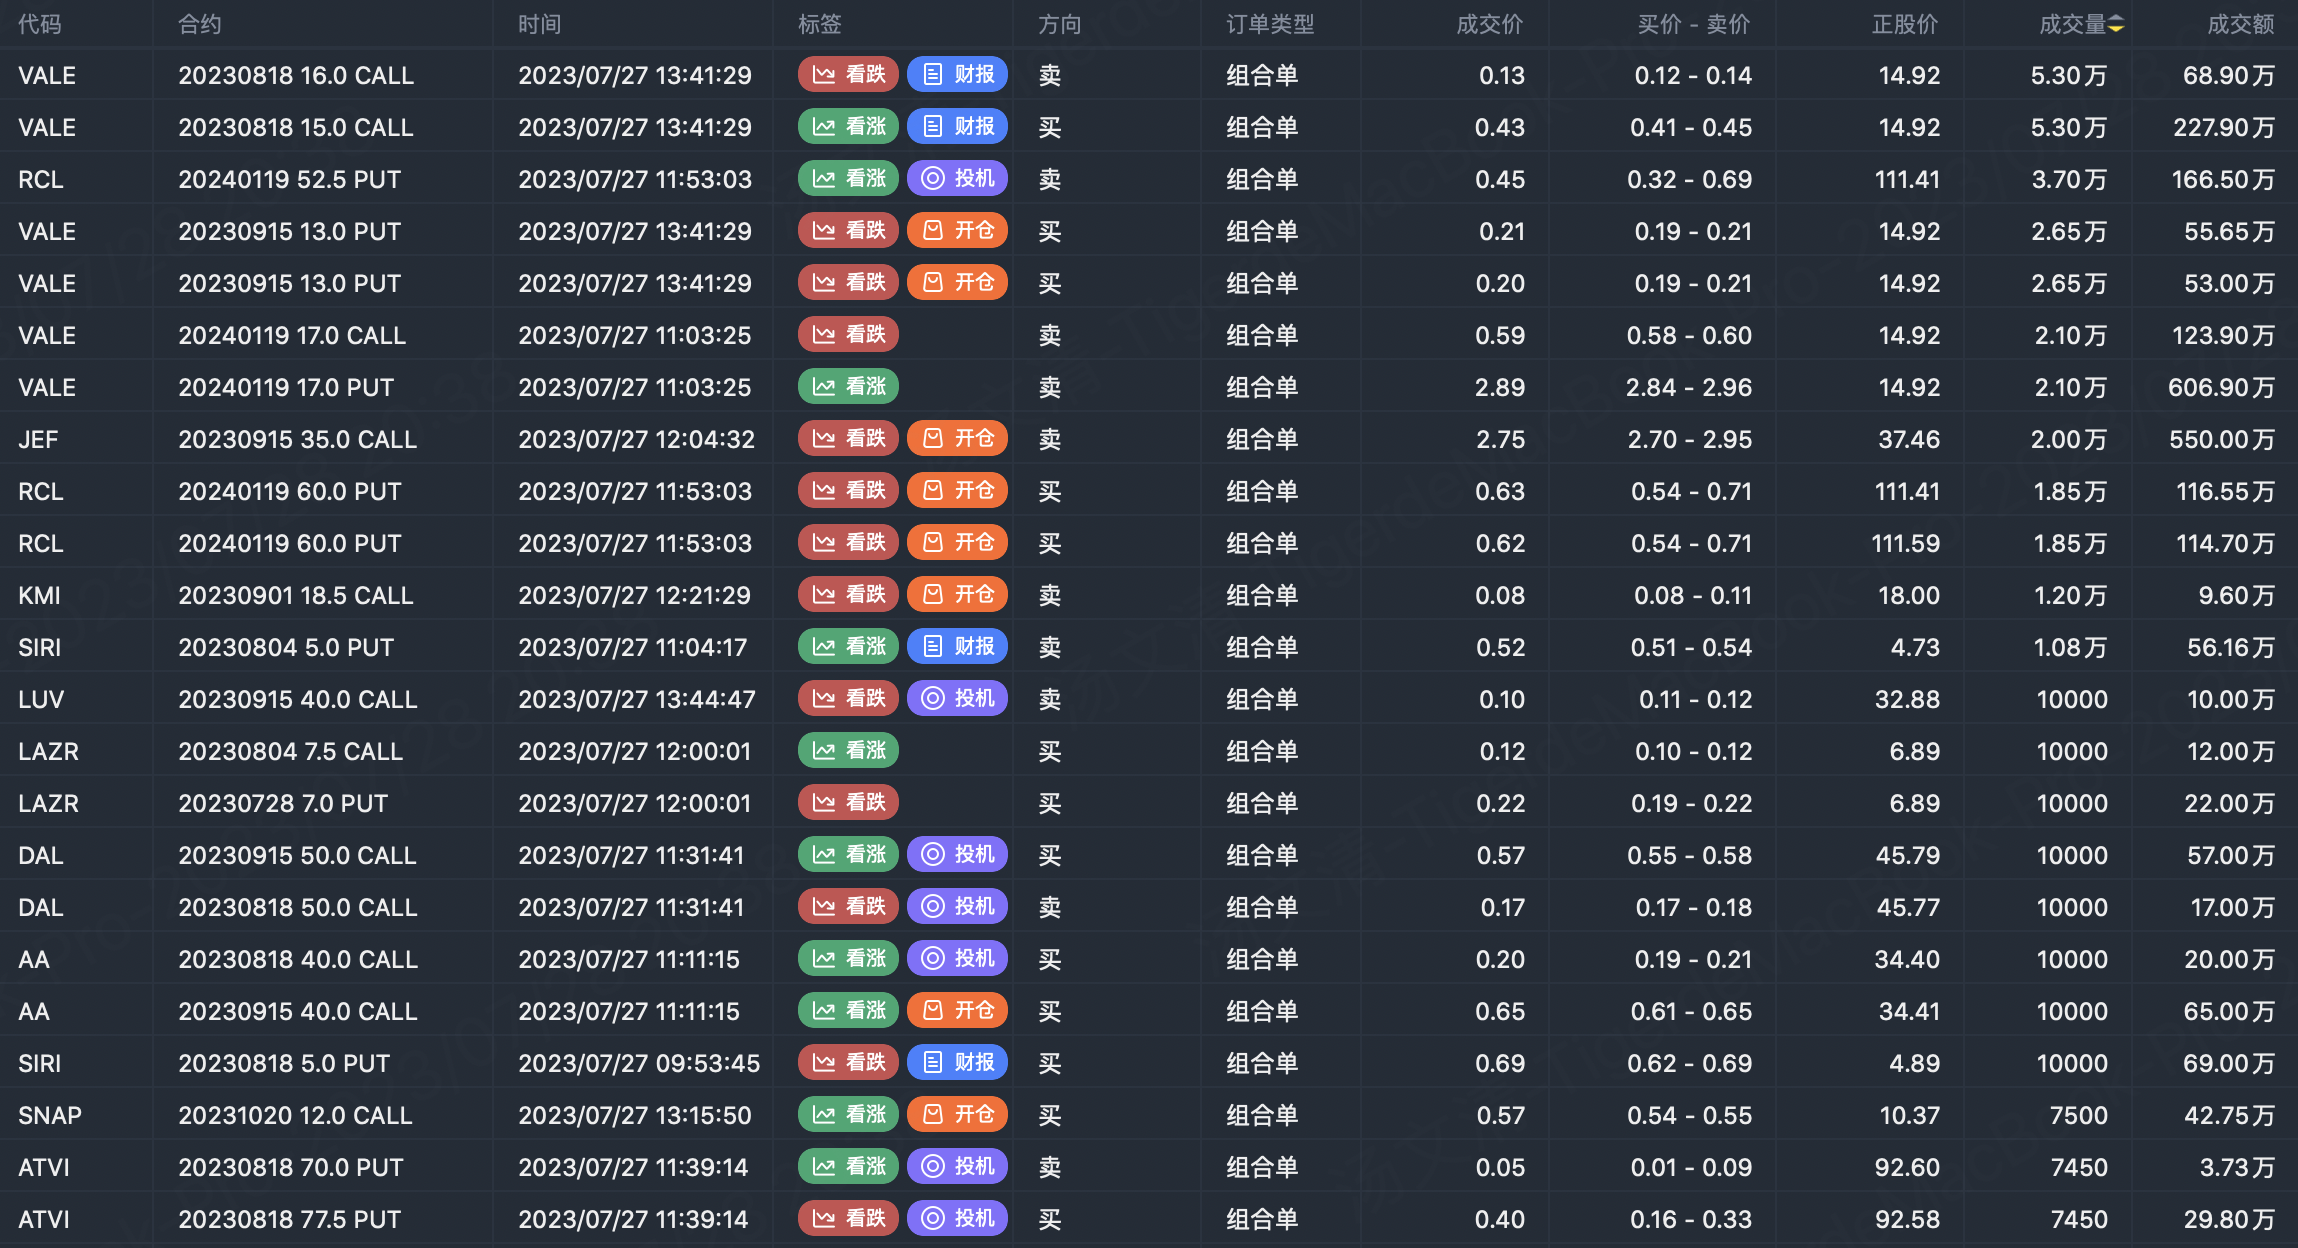Select contract 20230818 16.0 CALL

pos(296,76)
